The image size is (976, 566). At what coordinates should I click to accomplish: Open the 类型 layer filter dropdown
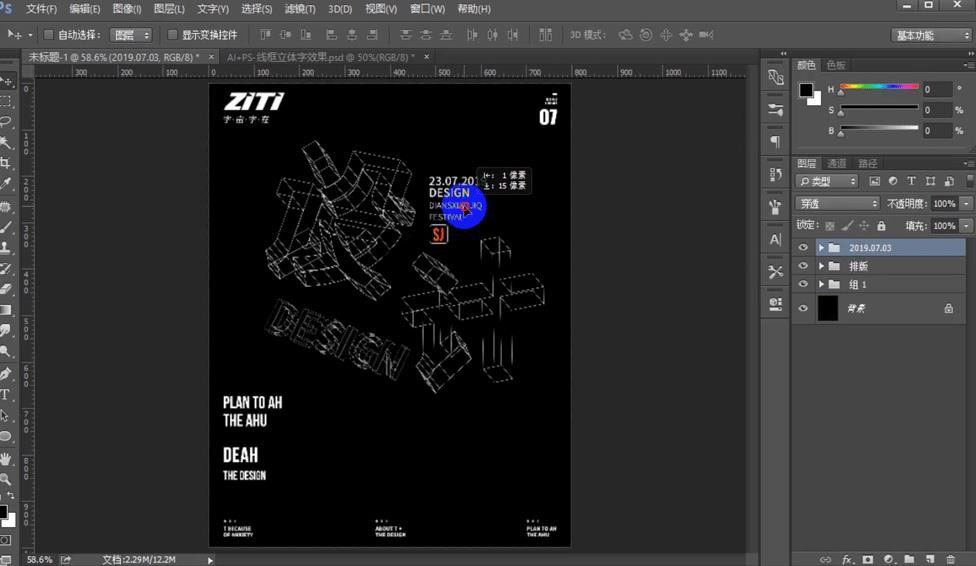click(x=827, y=181)
